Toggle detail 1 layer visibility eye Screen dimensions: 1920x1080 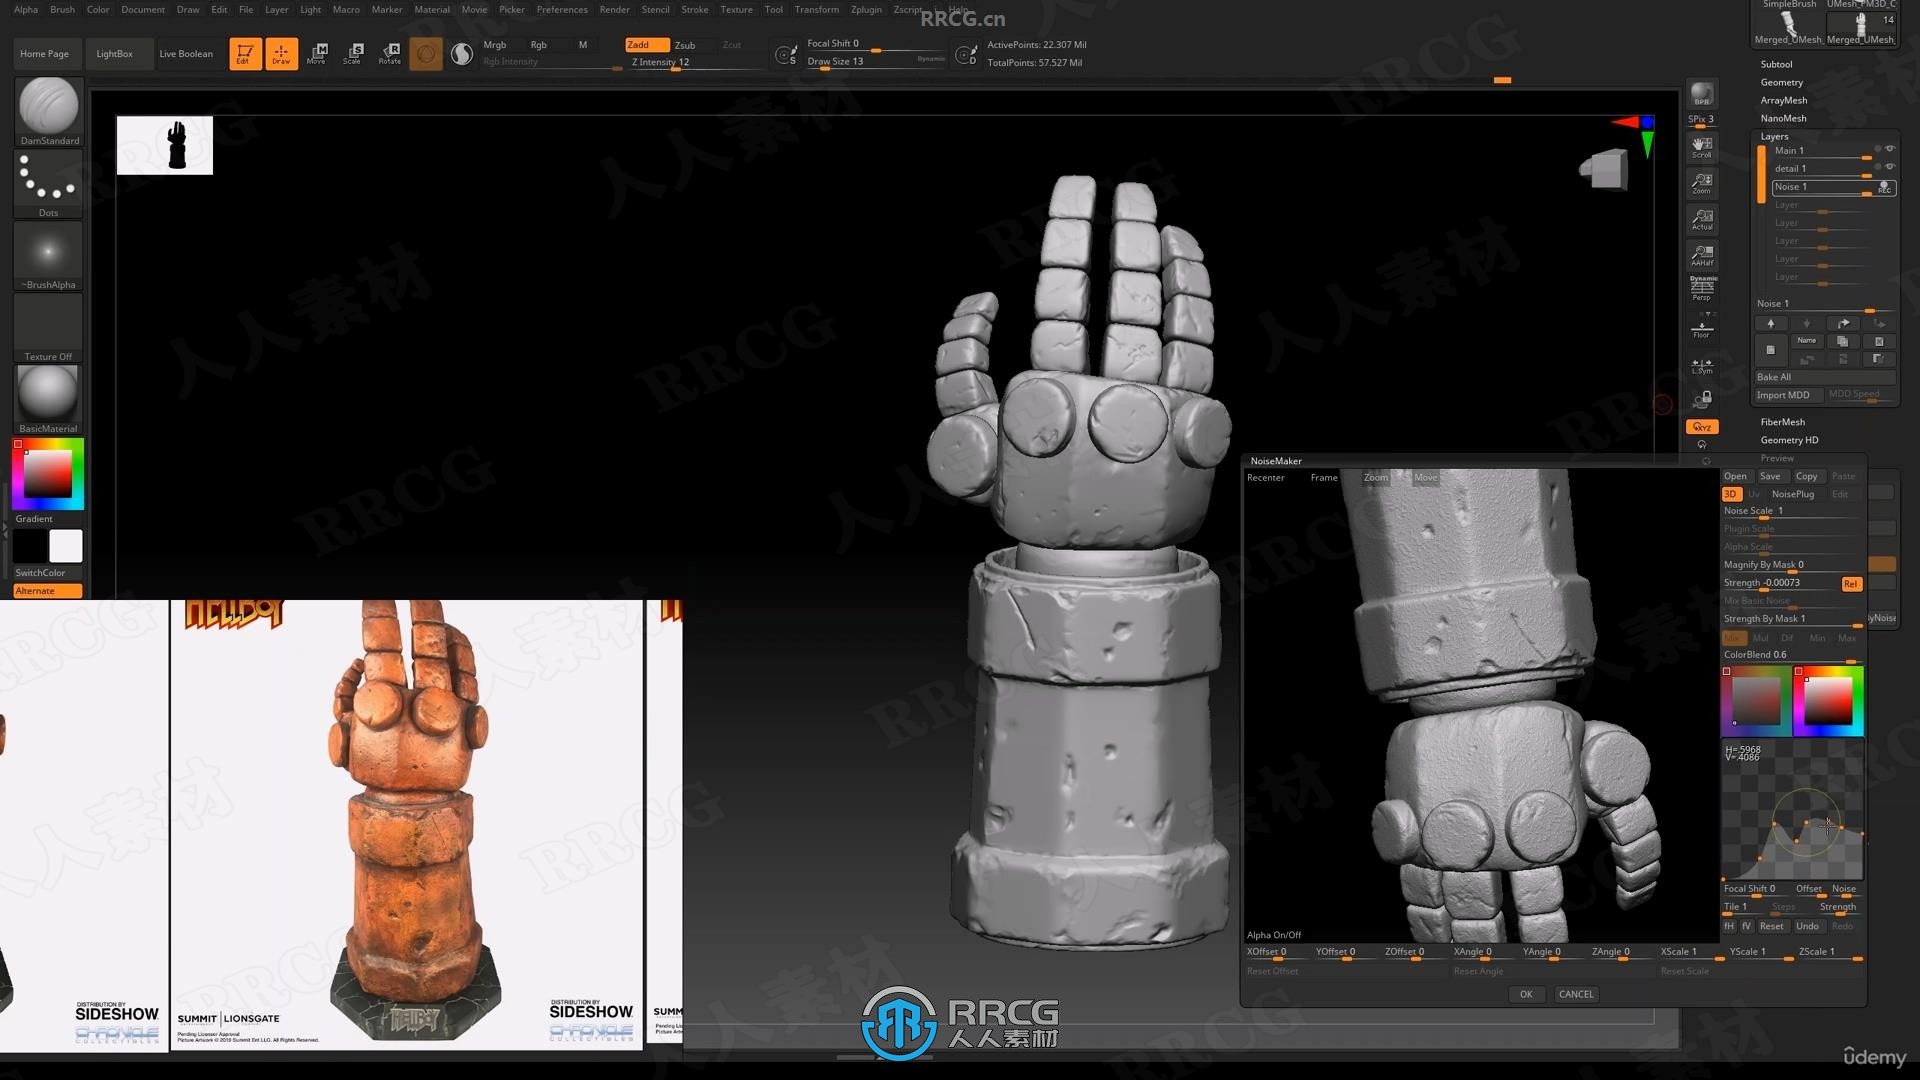click(1890, 167)
